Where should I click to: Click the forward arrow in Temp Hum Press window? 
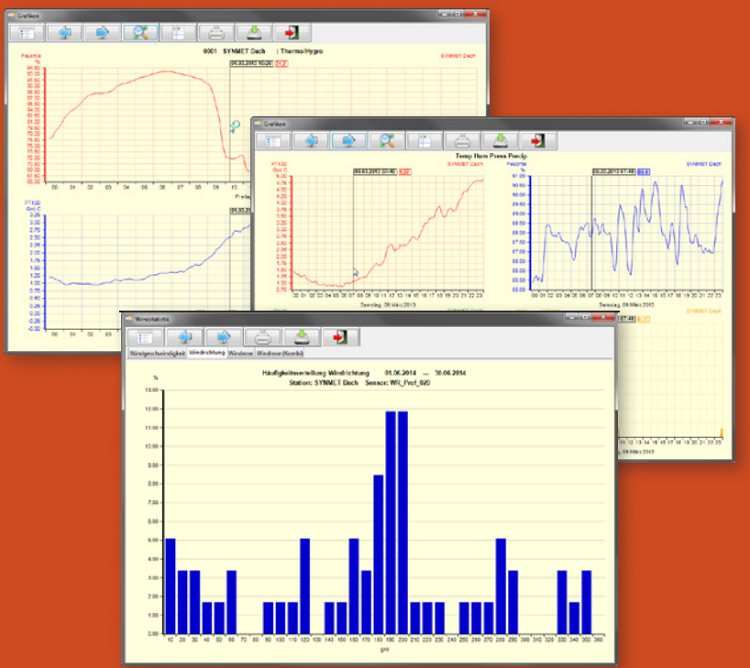[x=348, y=140]
